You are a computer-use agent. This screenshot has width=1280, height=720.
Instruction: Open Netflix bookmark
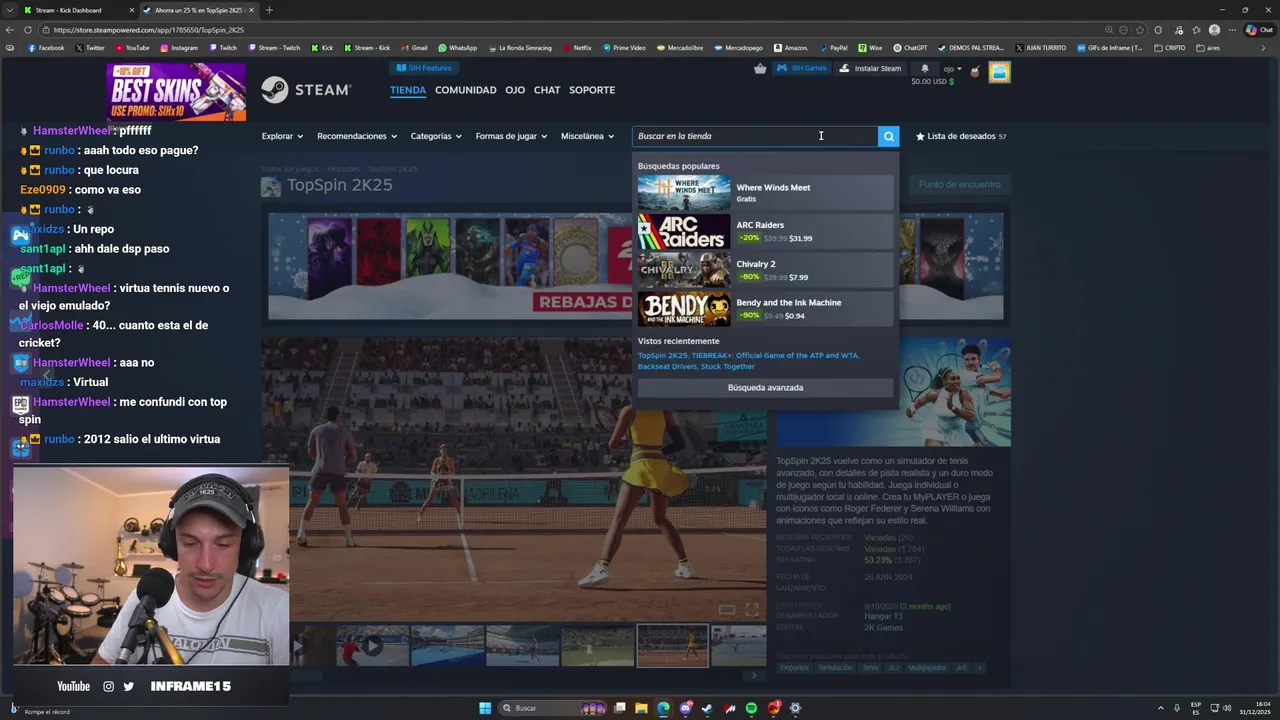577,47
